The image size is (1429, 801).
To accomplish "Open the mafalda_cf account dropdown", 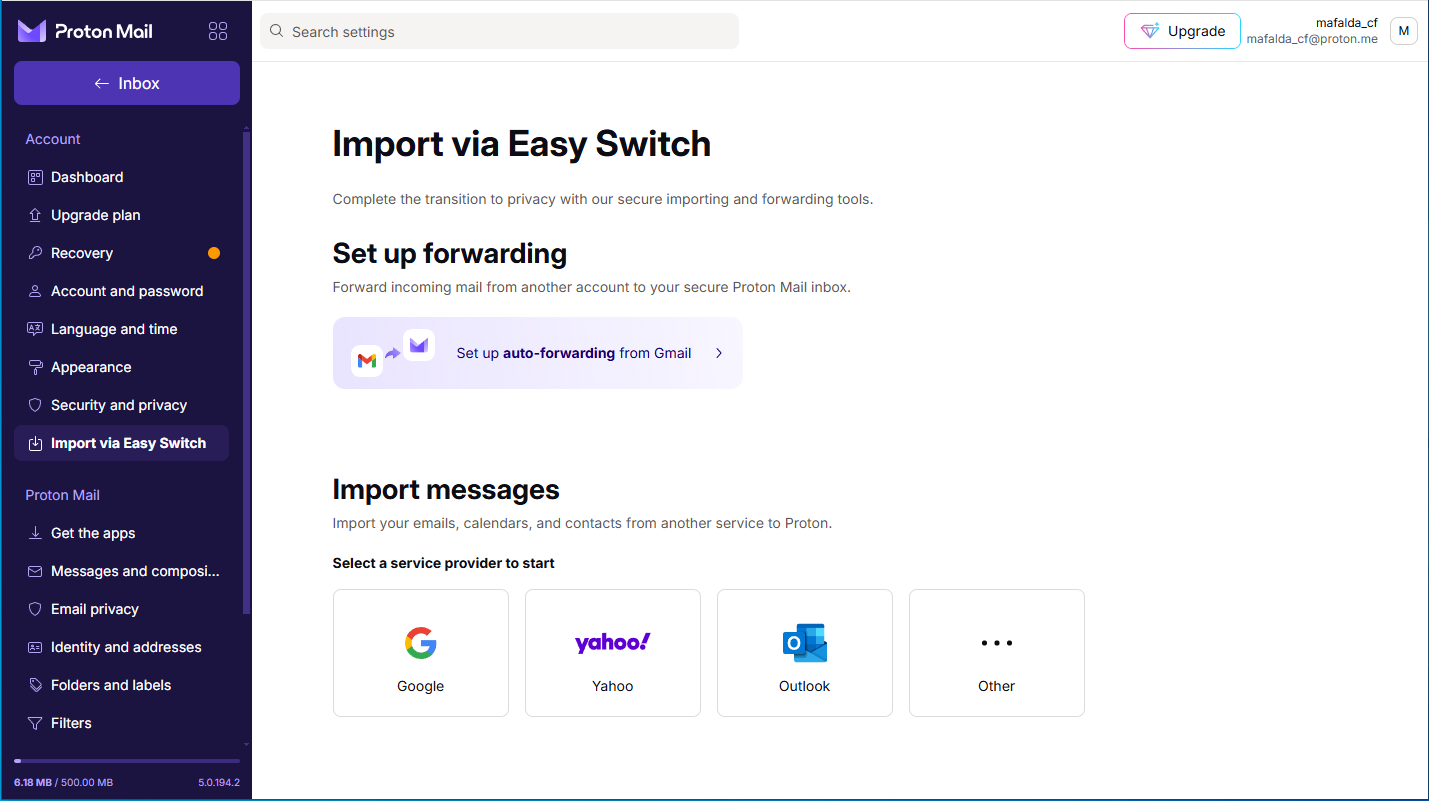I will point(1332,31).
